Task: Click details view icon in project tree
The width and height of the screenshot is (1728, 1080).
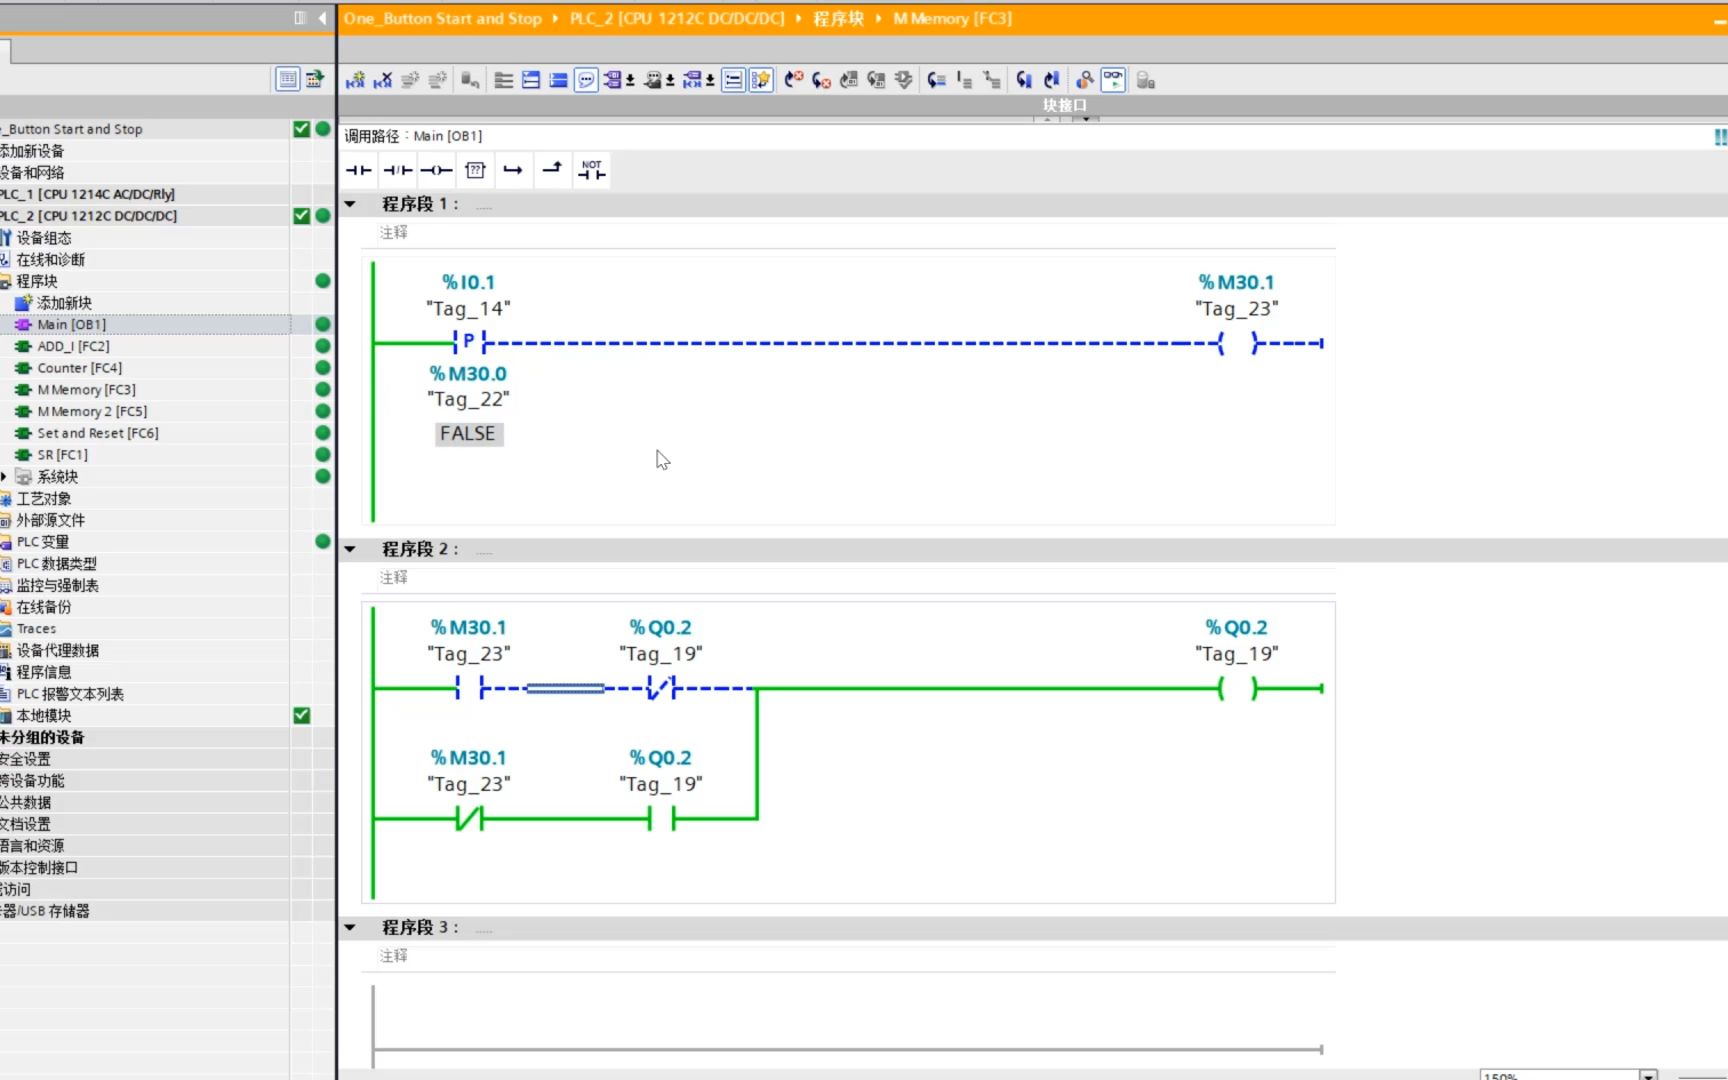Action: (287, 78)
